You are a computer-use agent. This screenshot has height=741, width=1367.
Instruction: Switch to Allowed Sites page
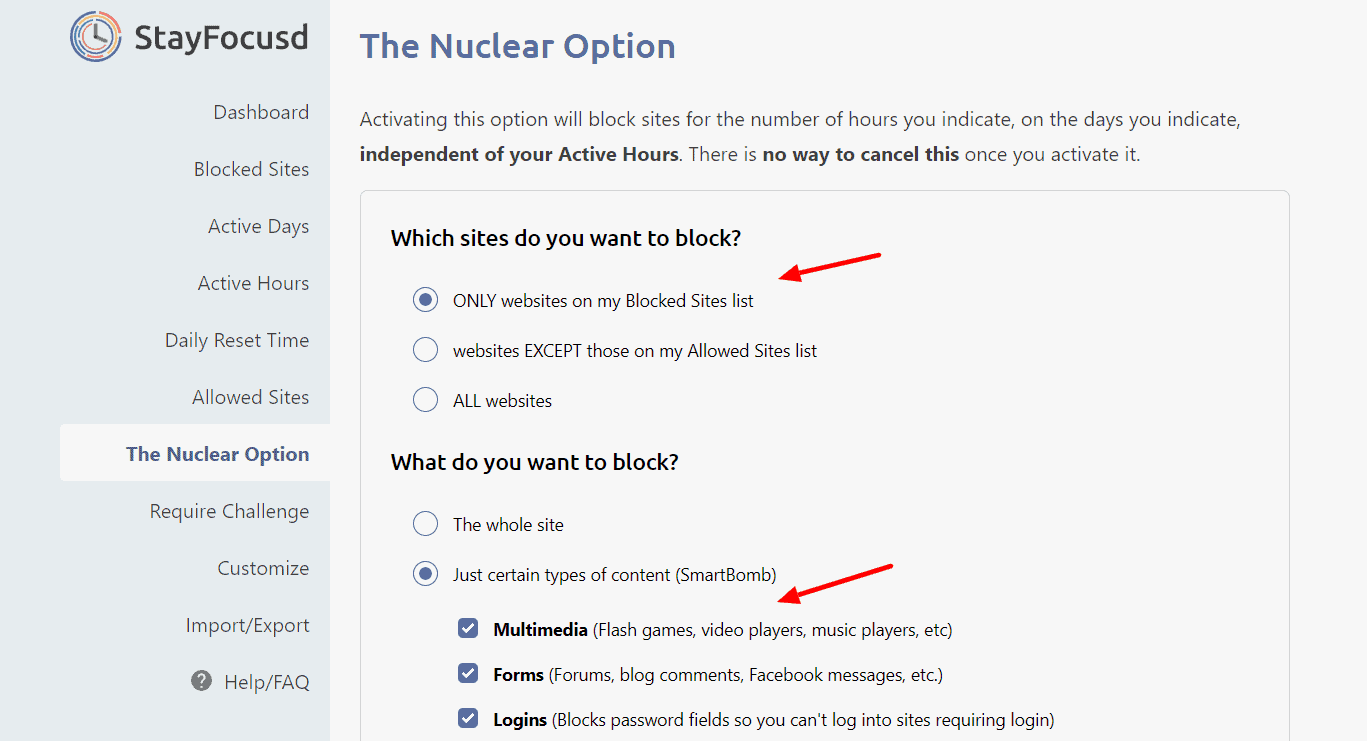250,397
